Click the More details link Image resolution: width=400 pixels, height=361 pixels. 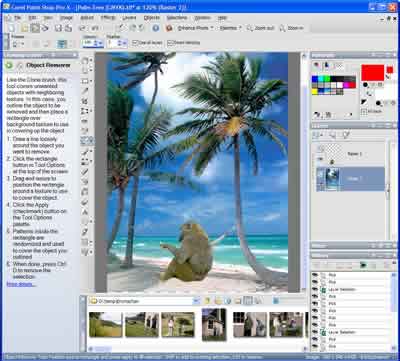(x=20, y=284)
